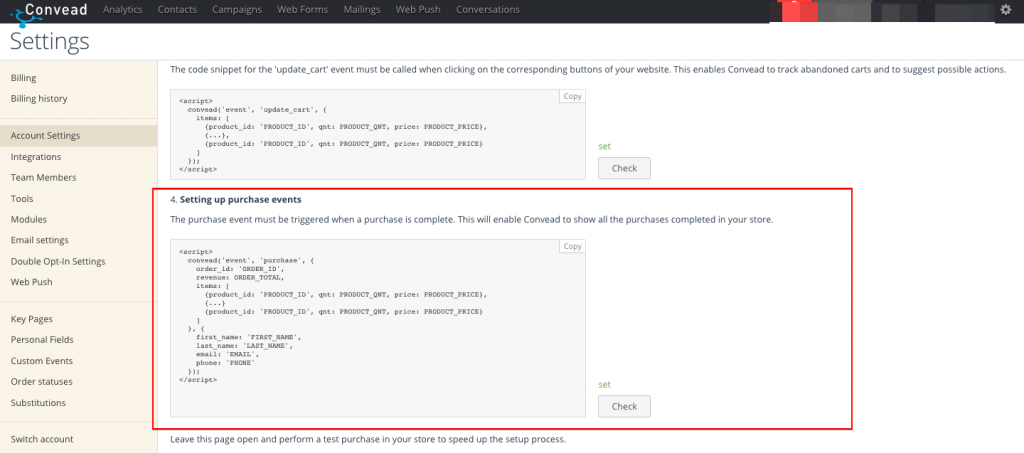Go to Team Members
Viewport: 1024px width, 453px height.
pos(43,178)
